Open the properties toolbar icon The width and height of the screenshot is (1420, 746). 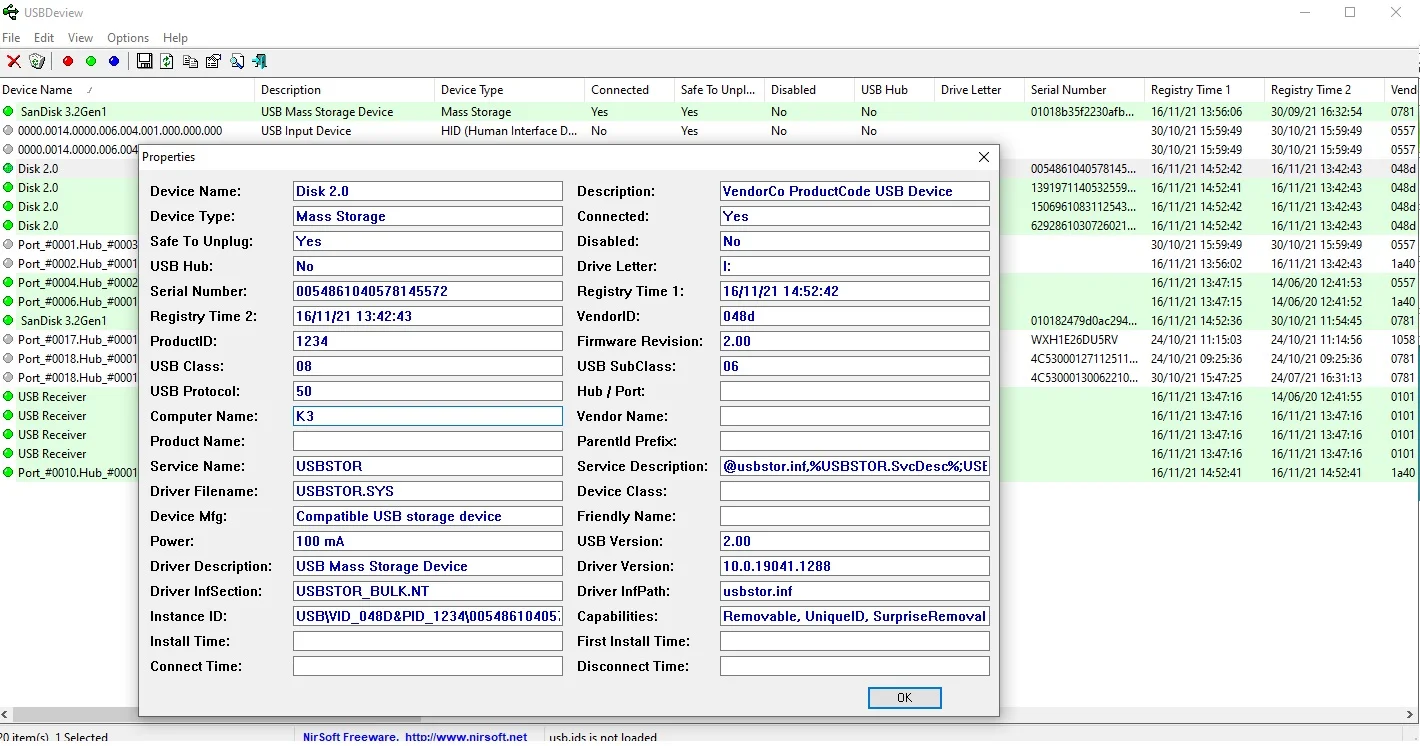click(x=213, y=62)
